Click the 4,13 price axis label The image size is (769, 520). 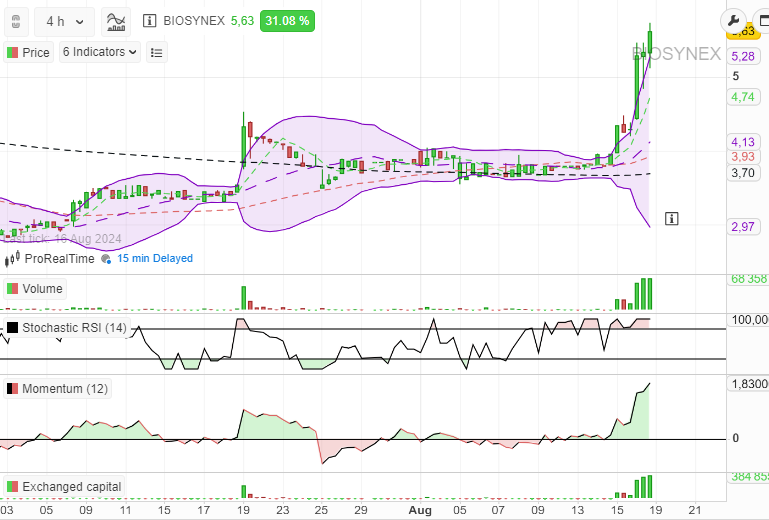coord(743,142)
